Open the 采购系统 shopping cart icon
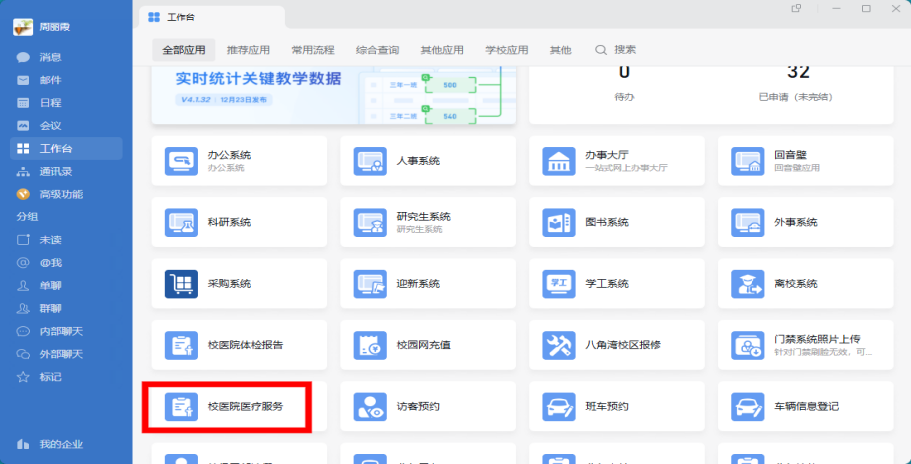Viewport: 911px width, 464px height. [x=181, y=284]
